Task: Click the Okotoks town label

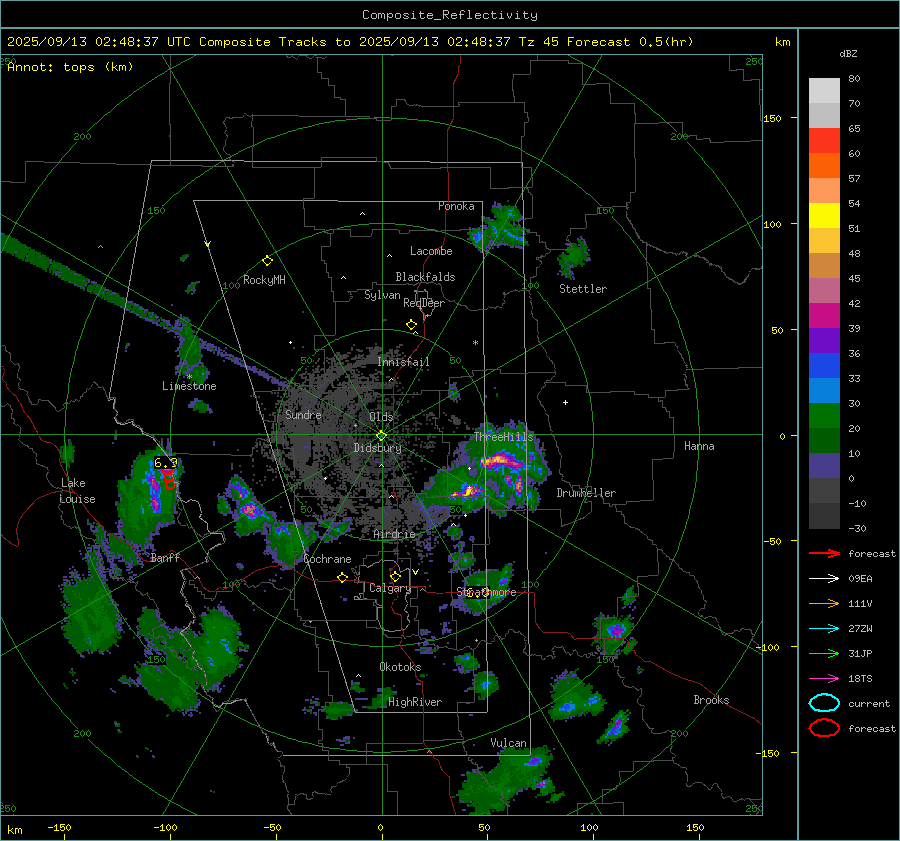Action: [400, 667]
